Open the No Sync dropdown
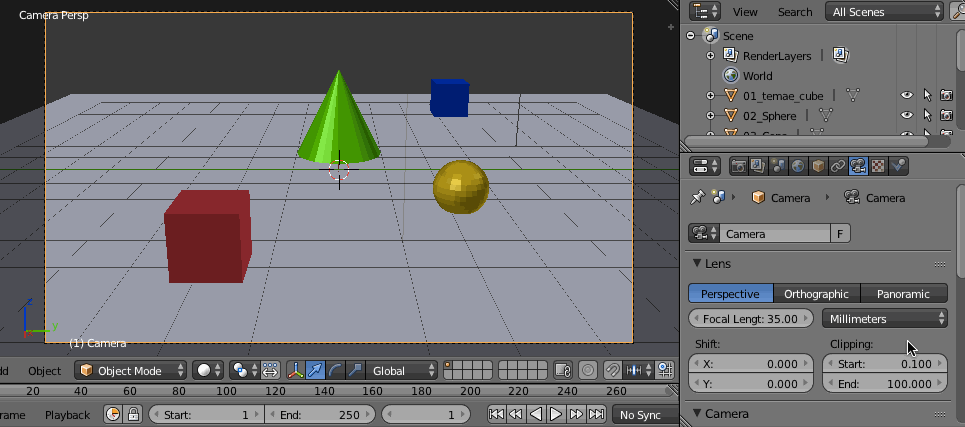Screen dimensions: 965x427 coord(646,415)
